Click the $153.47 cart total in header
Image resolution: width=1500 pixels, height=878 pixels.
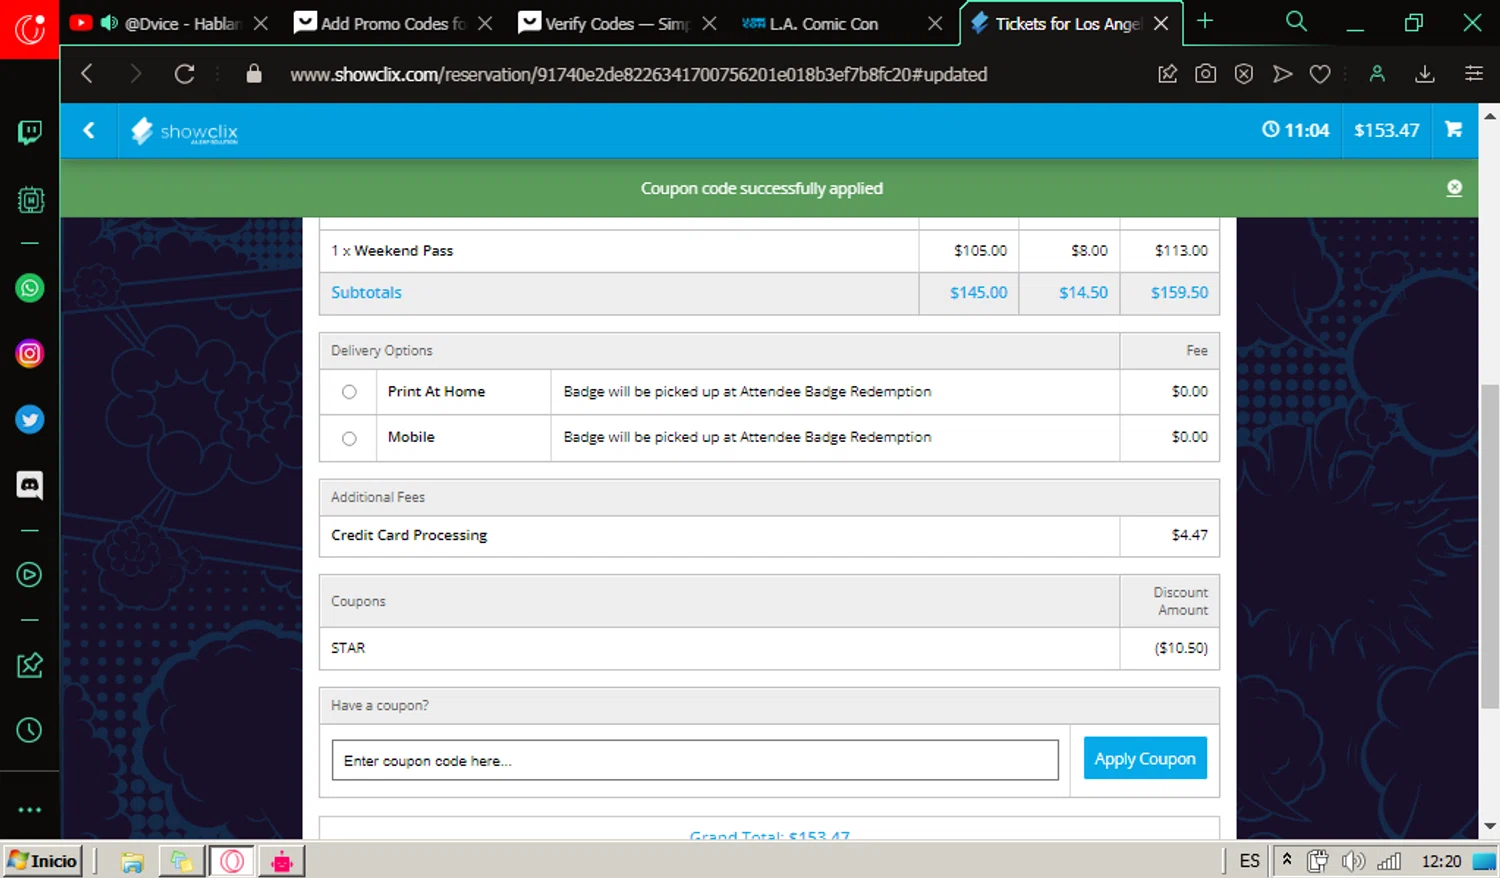1386,131
